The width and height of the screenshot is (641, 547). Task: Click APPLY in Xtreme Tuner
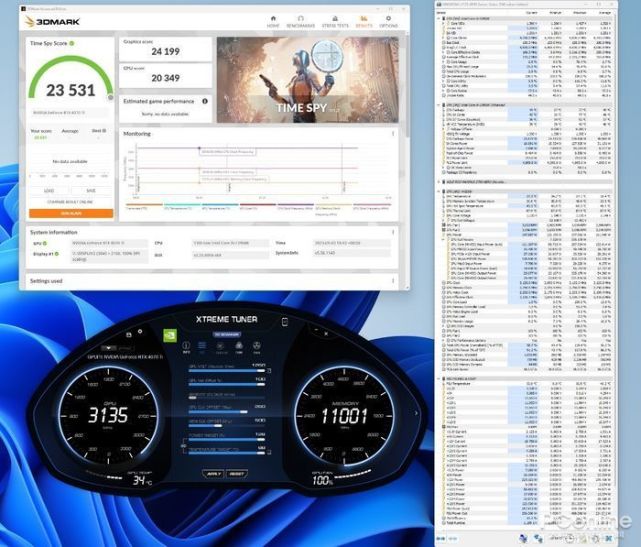213,474
